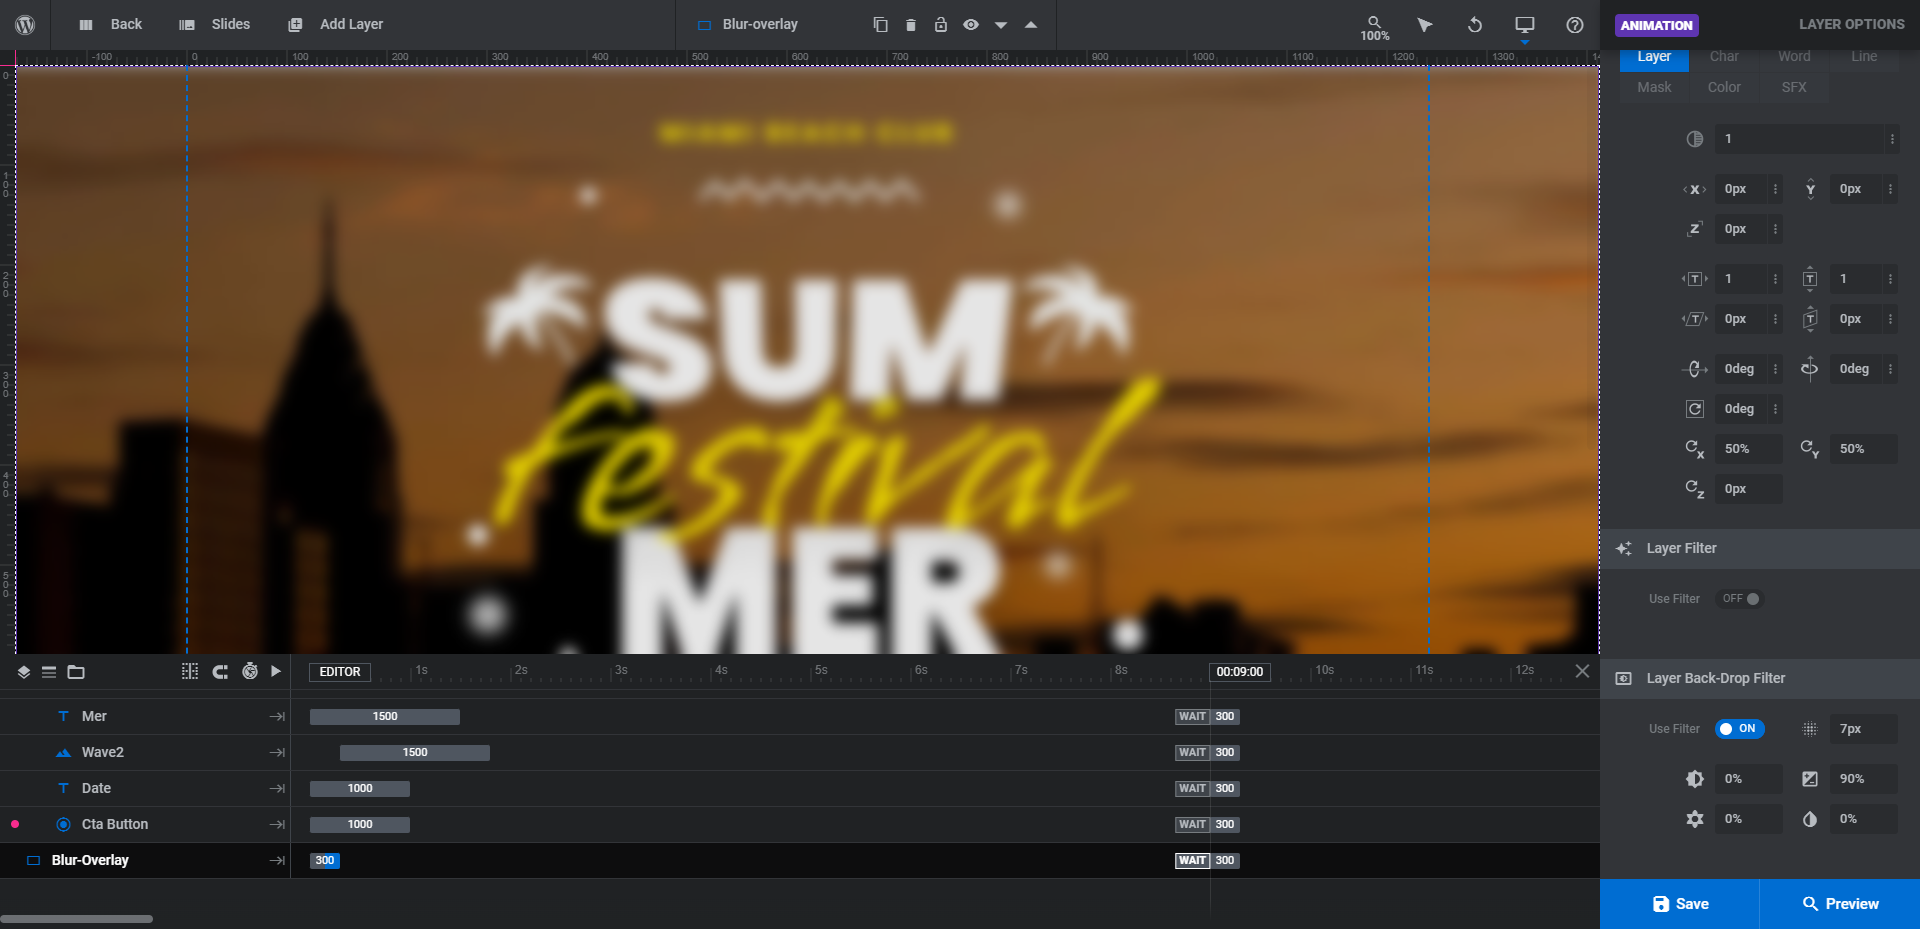Go back with the Back button

pyautogui.click(x=111, y=24)
